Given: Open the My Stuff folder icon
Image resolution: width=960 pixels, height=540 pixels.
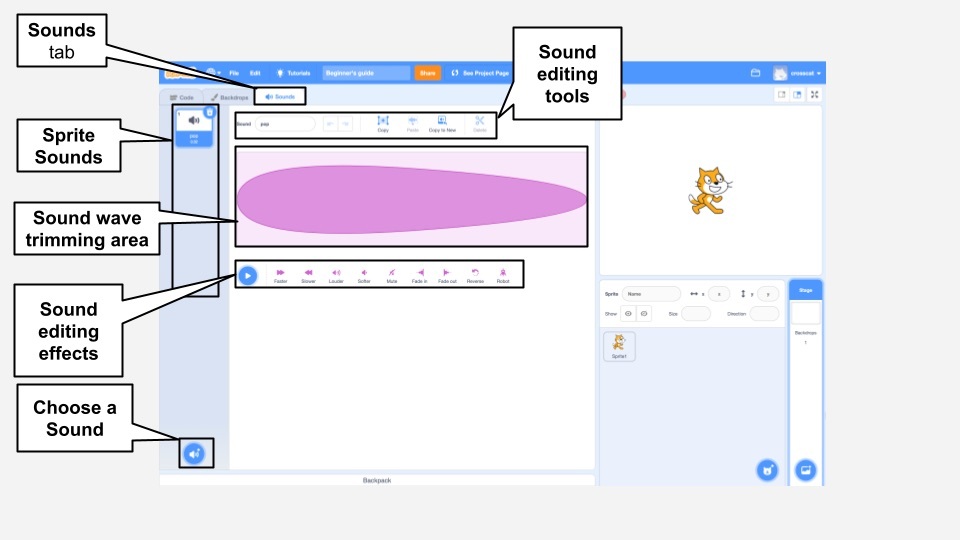Looking at the screenshot, I should pyautogui.click(x=756, y=73).
